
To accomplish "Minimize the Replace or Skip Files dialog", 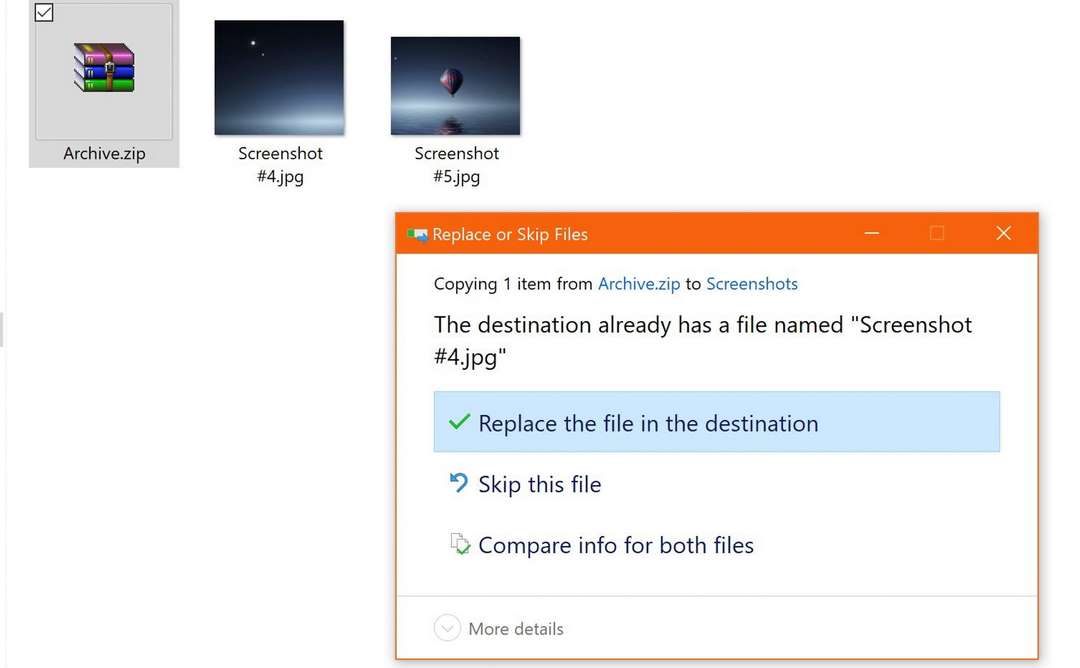I will pyautogui.click(x=872, y=233).
